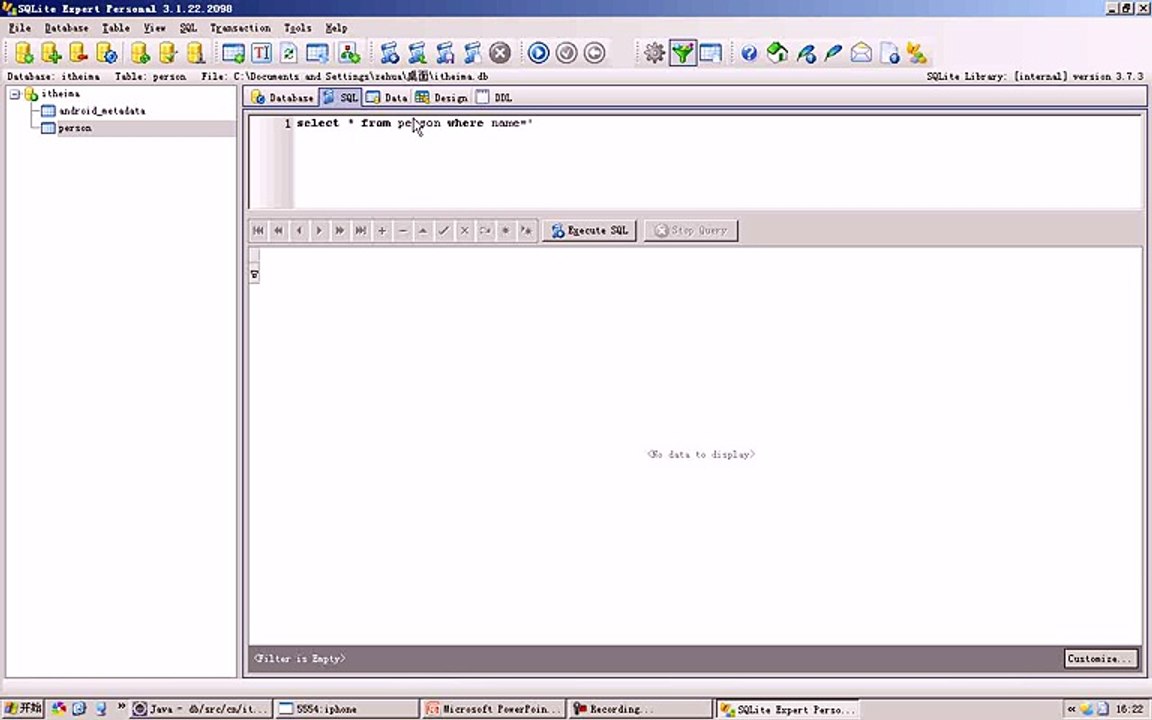Click the small grid indicator box below navigator
Screen dimensions: 1152x720
coord(254,275)
